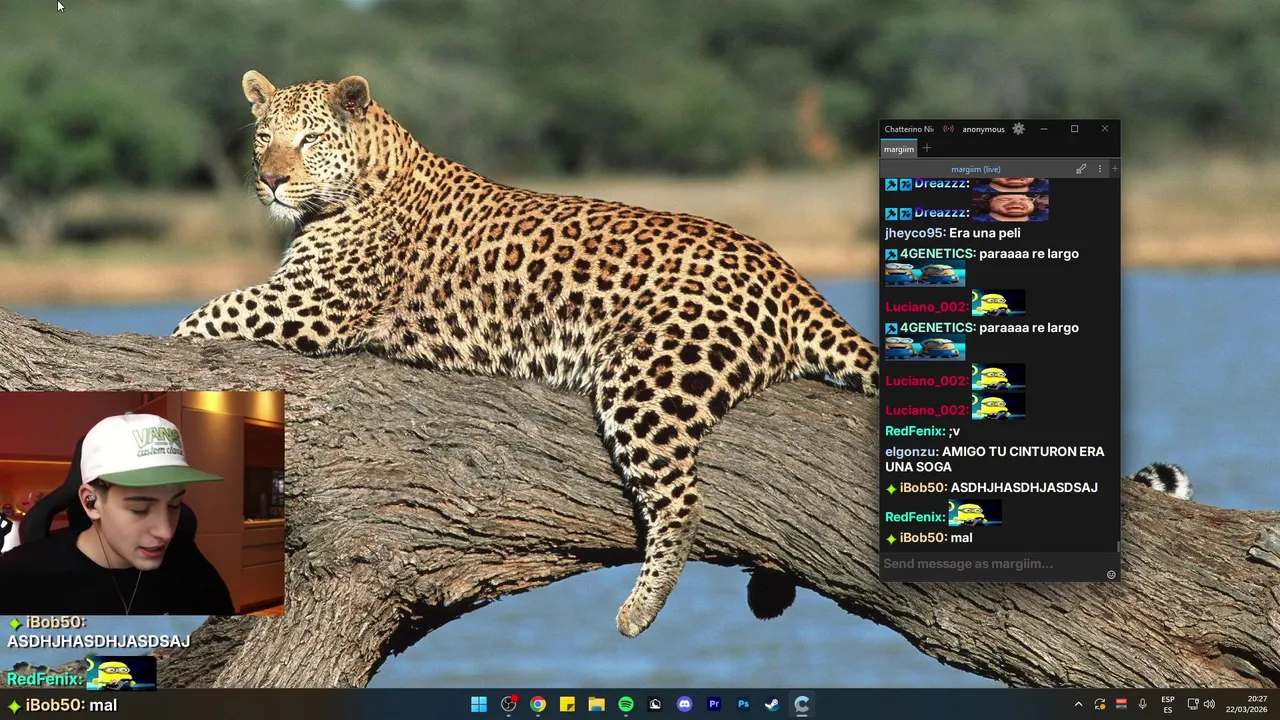Open Adobe Photoshop from the taskbar
The height and width of the screenshot is (720, 1280).
pyautogui.click(x=743, y=705)
